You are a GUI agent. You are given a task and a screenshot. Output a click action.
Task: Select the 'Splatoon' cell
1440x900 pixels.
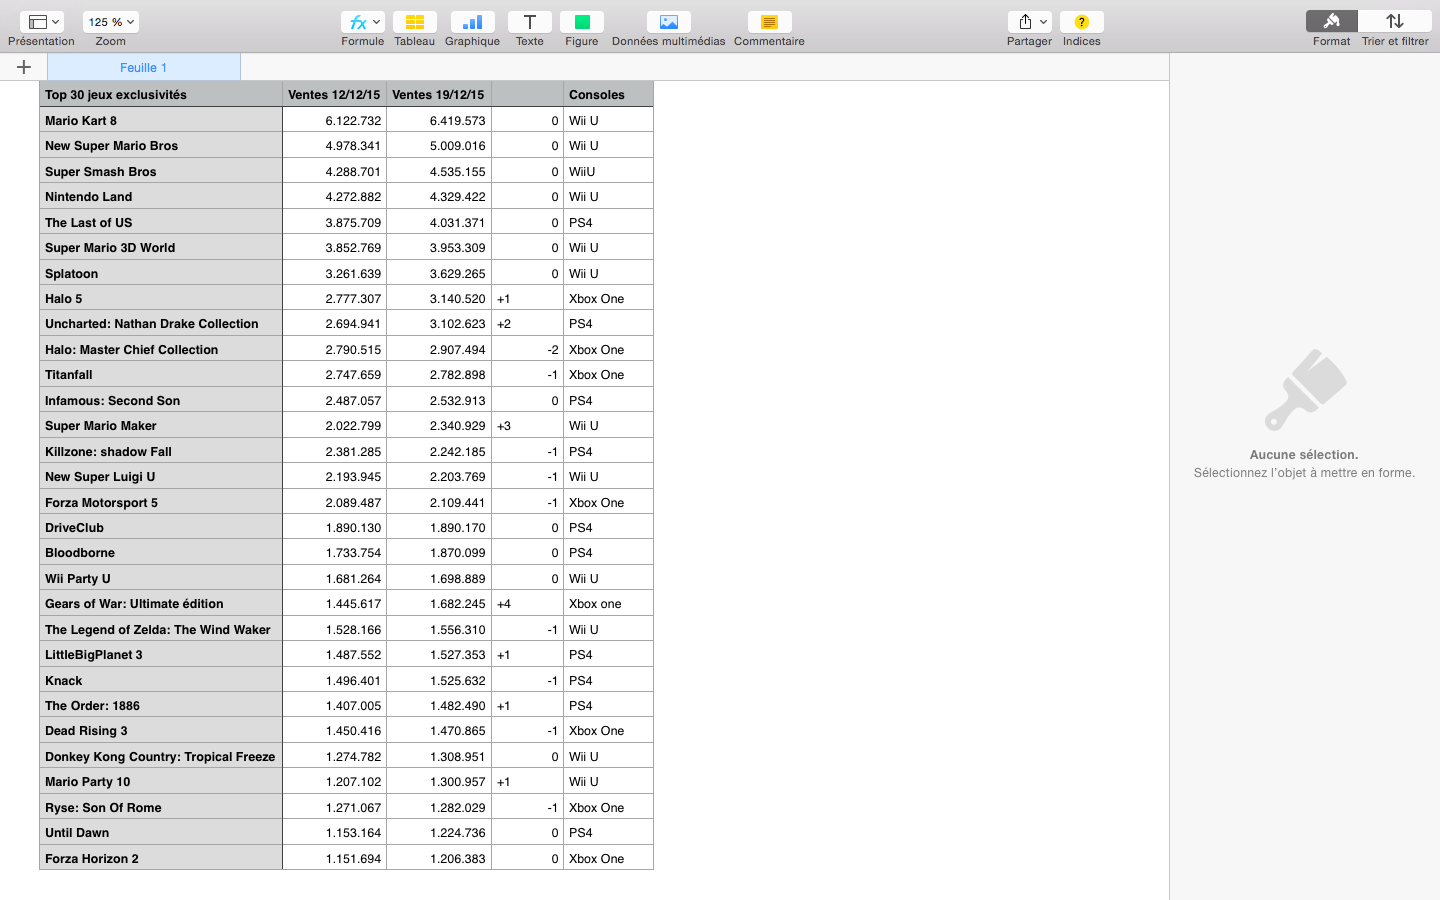click(x=161, y=273)
